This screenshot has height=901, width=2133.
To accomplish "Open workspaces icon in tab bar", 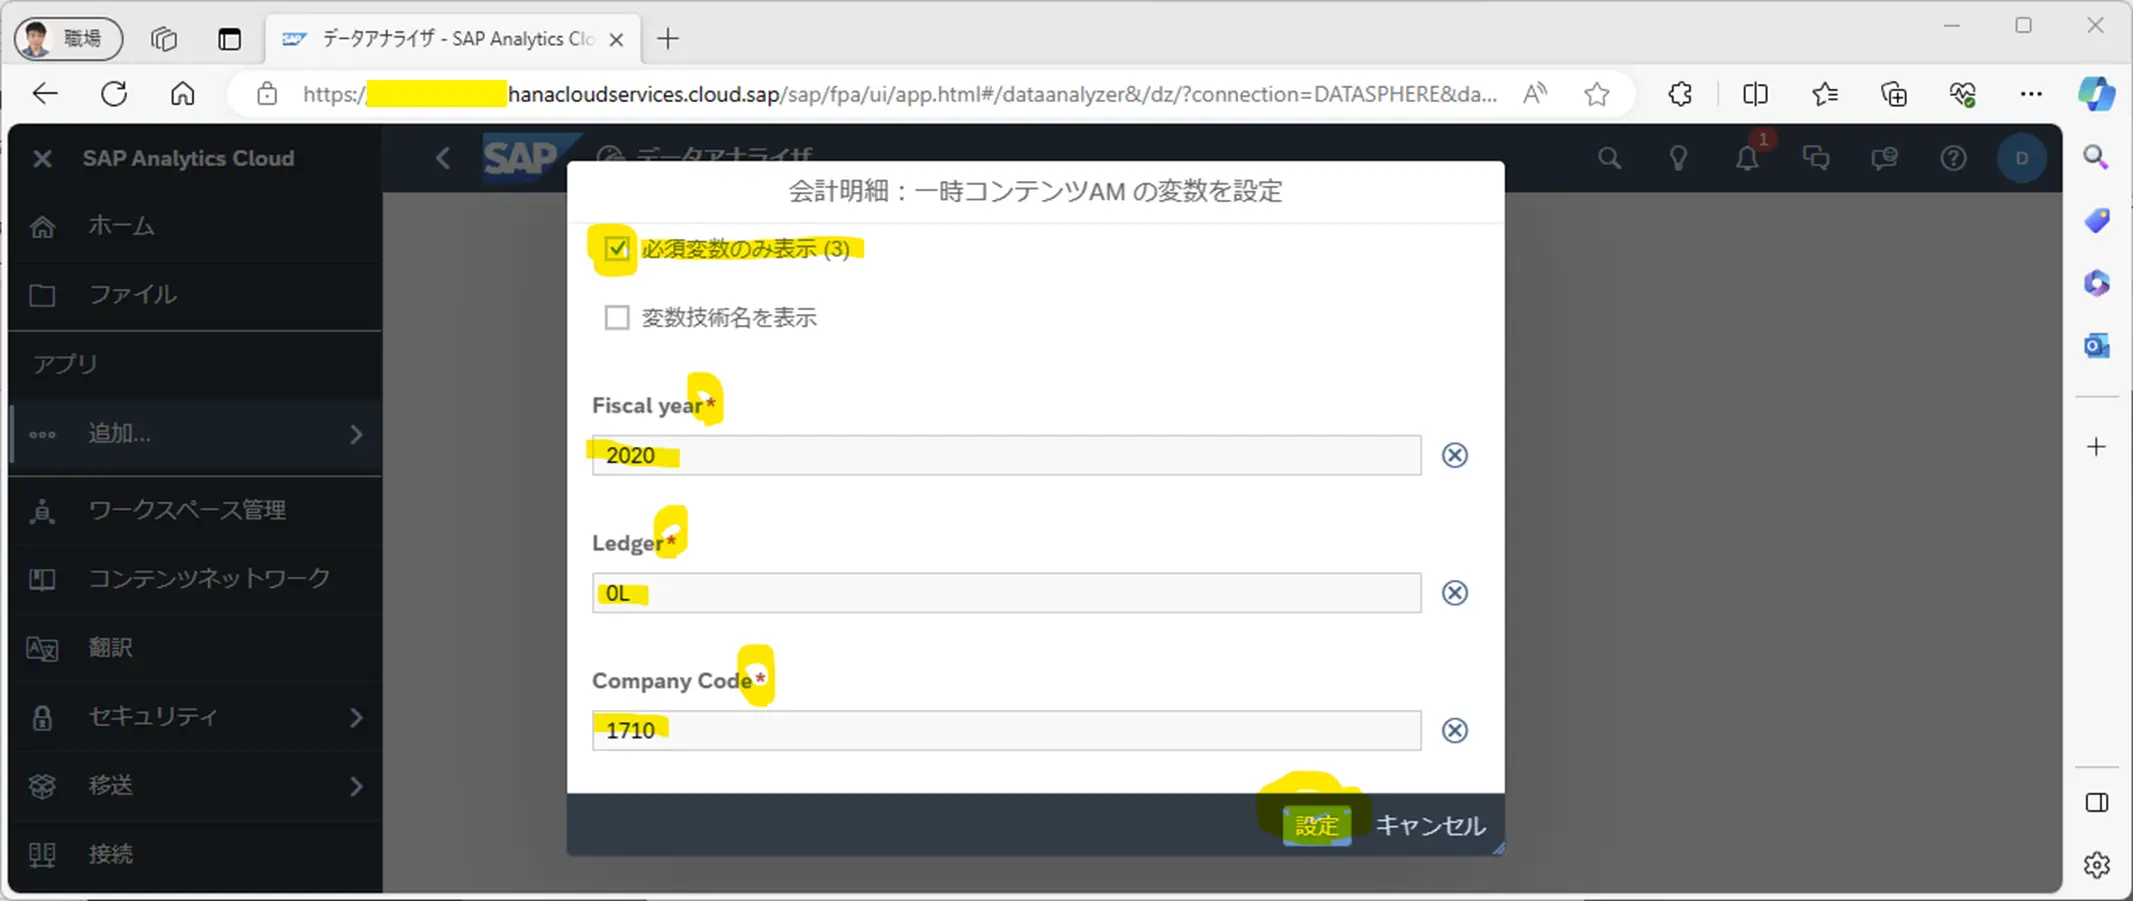I will [x=164, y=39].
